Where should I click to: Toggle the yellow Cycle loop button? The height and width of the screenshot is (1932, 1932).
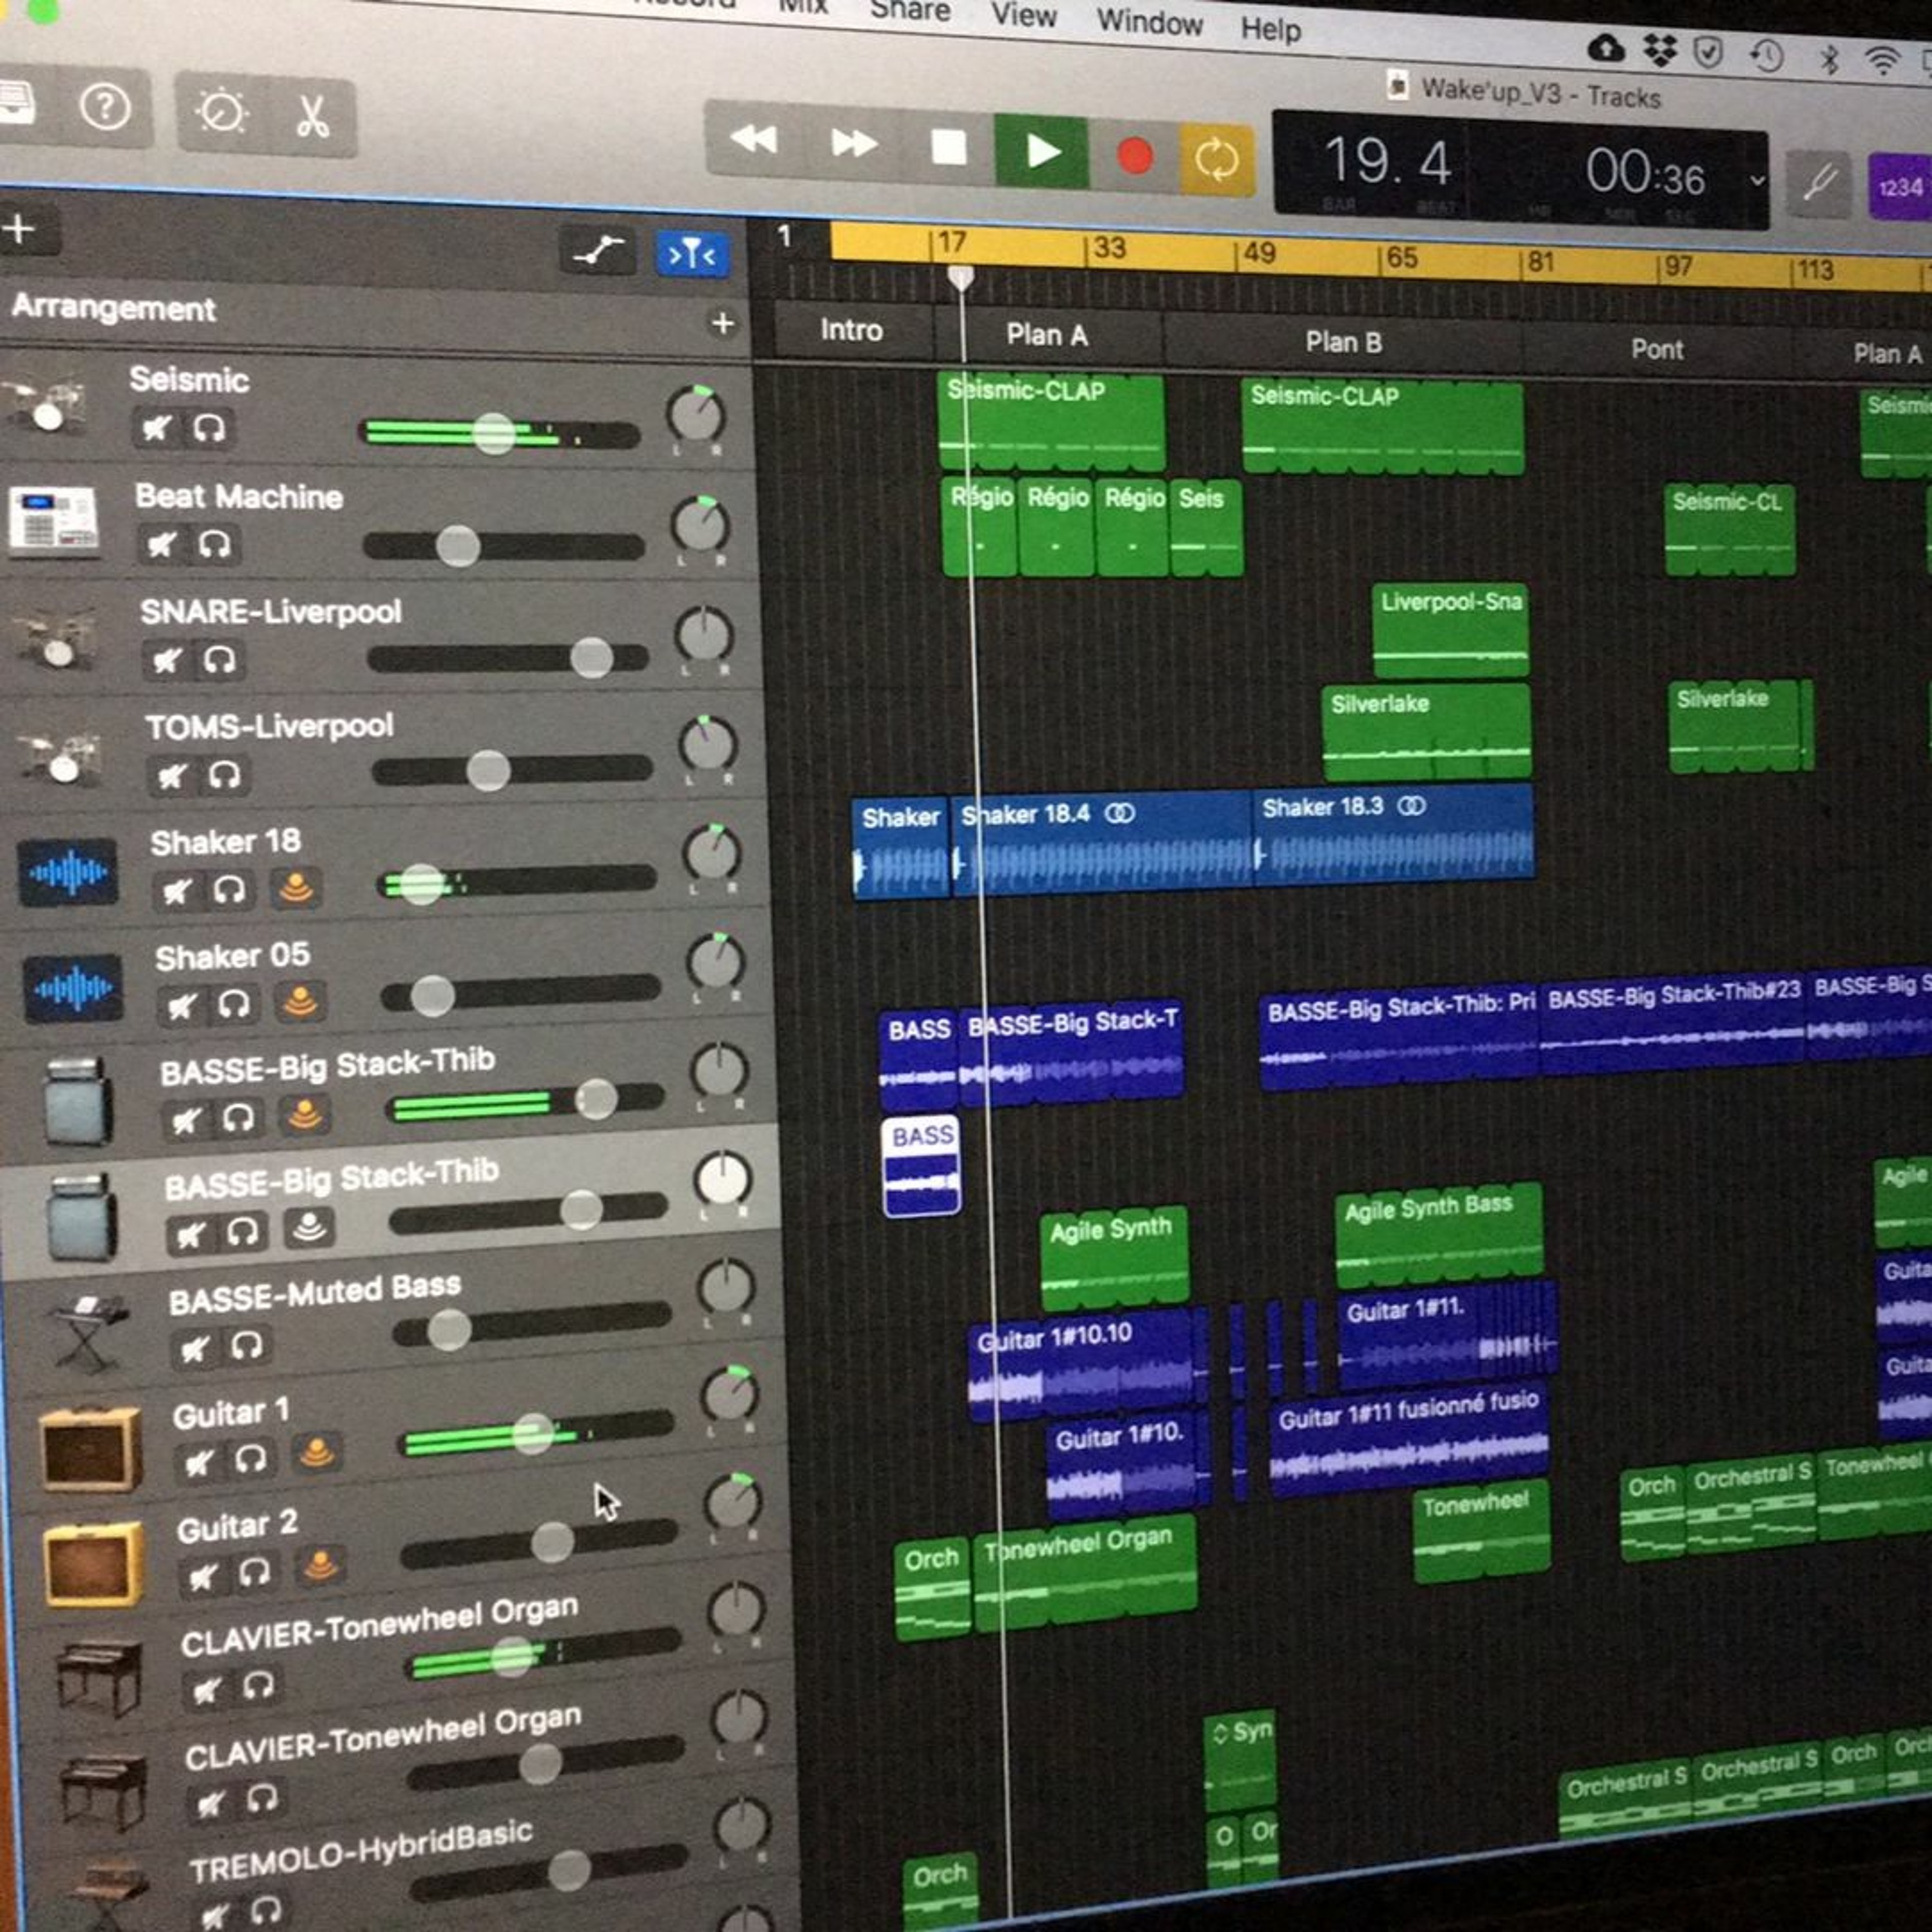[1216, 160]
